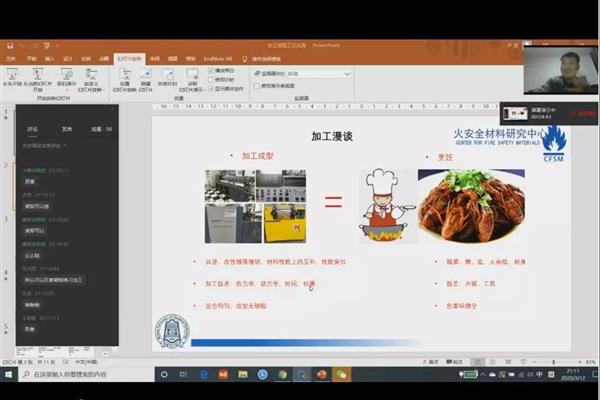Screen dimensions: 600x400
Task: Open the File tab in the ribbon
Action: click(11, 59)
